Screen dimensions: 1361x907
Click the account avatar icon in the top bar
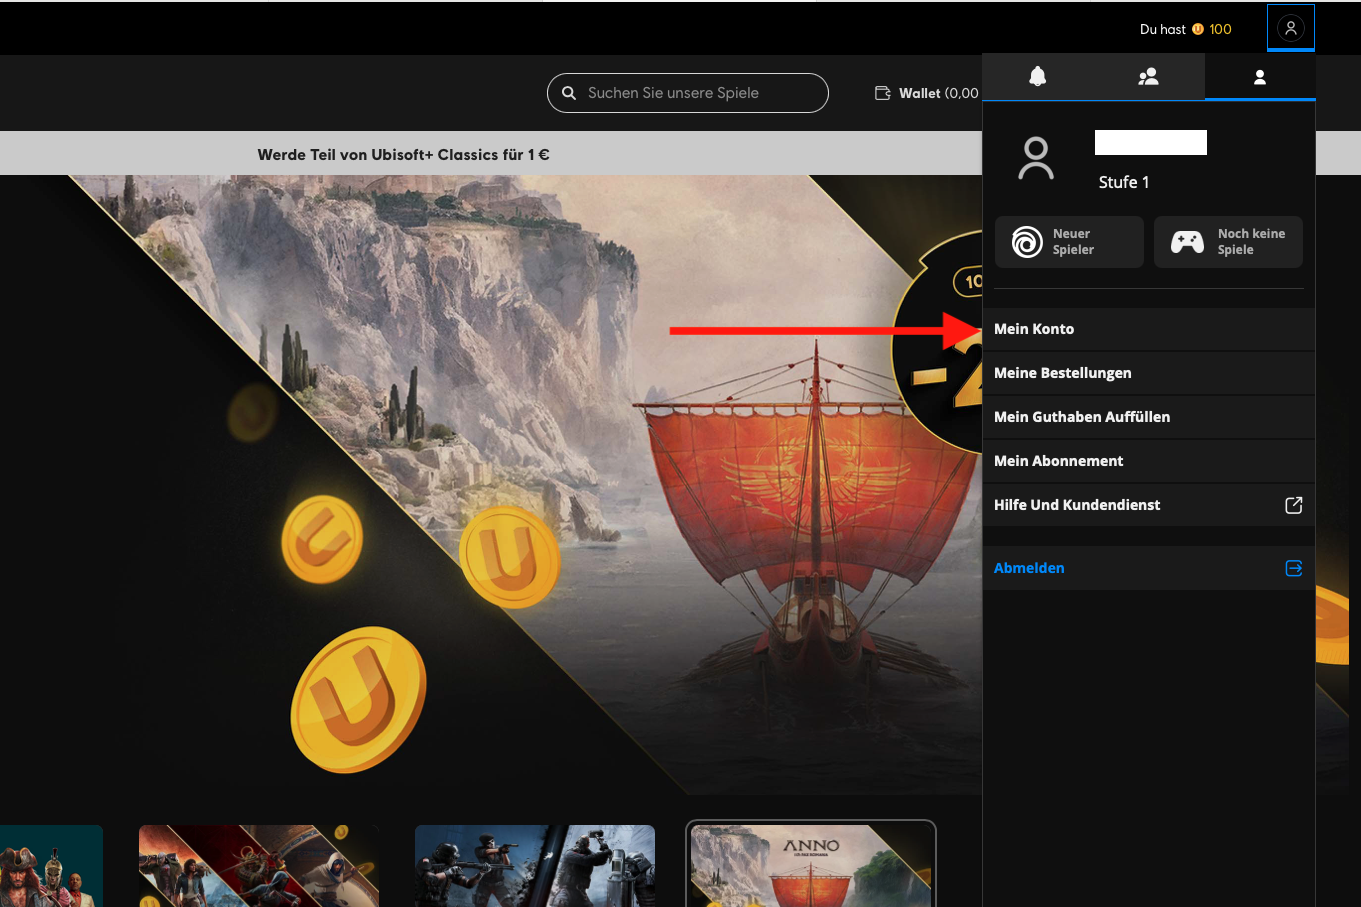click(1291, 28)
